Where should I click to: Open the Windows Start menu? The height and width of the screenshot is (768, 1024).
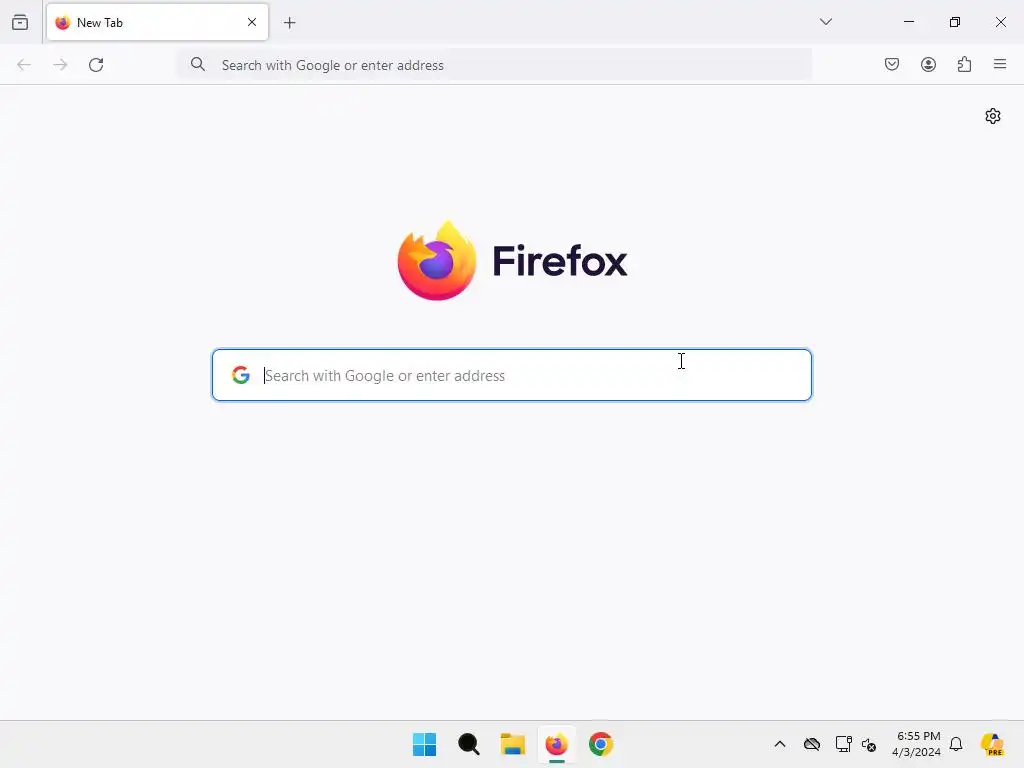[424, 744]
